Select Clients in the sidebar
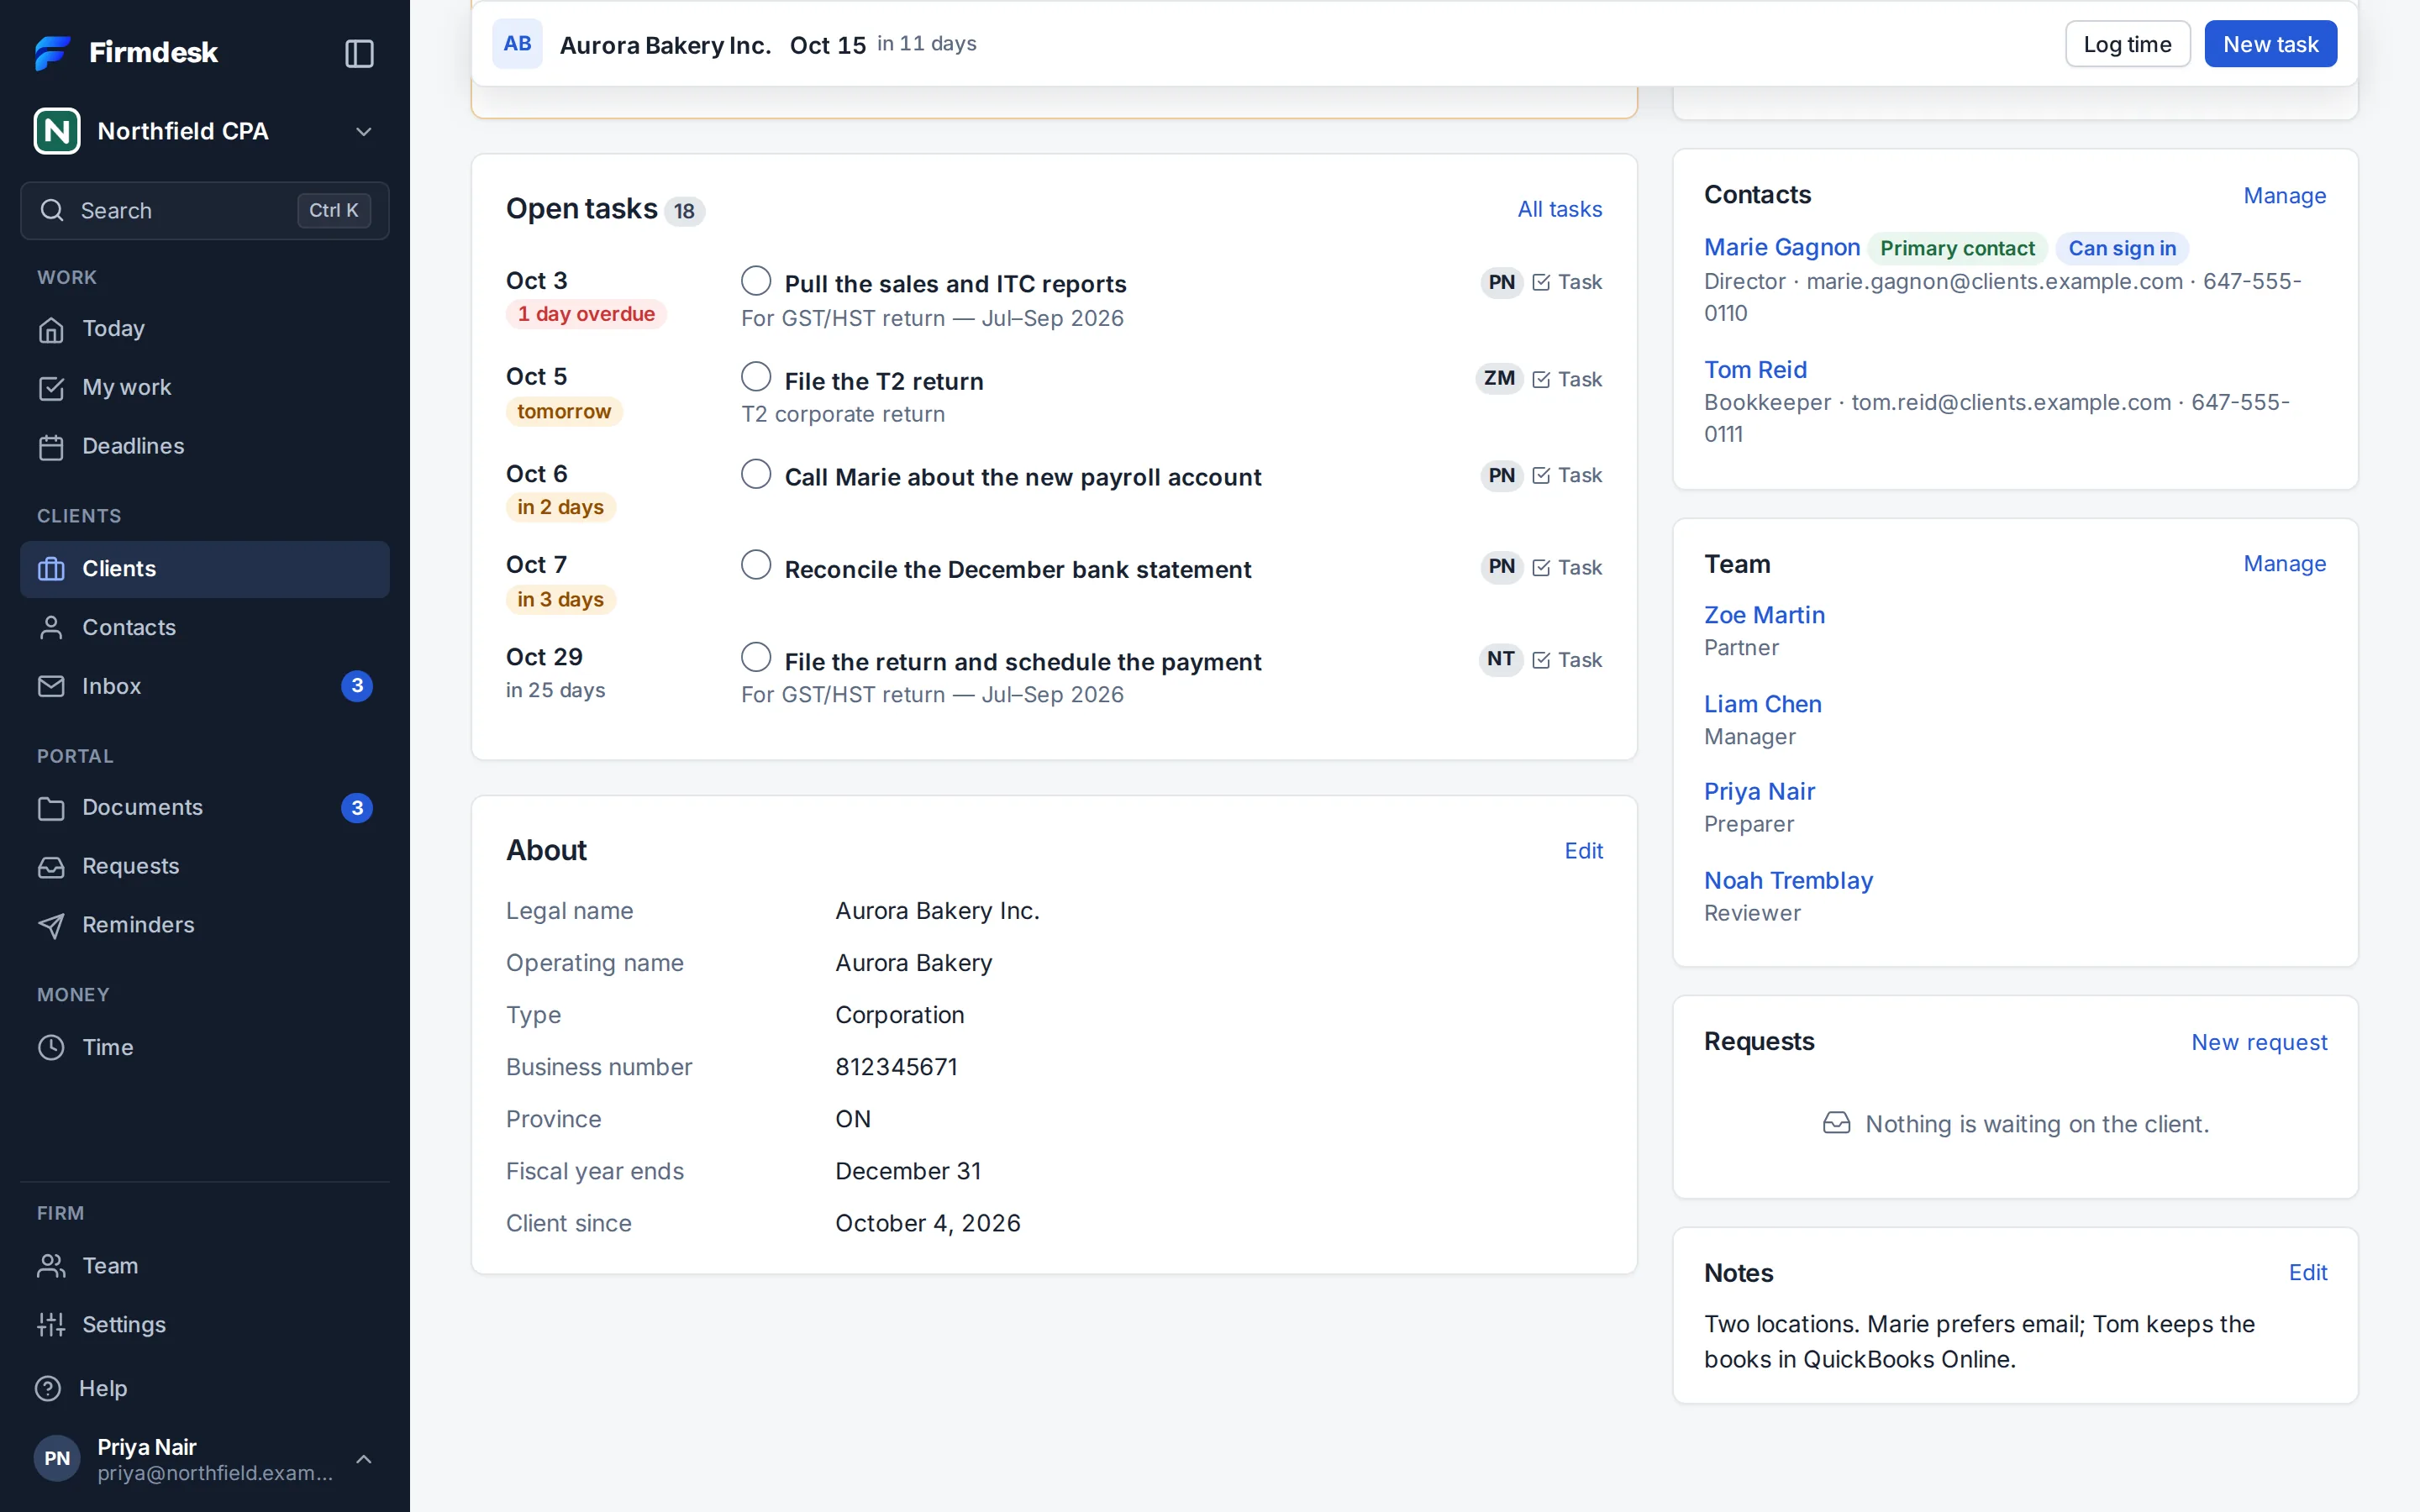Screen dimensions: 2420x1512 [205, 569]
